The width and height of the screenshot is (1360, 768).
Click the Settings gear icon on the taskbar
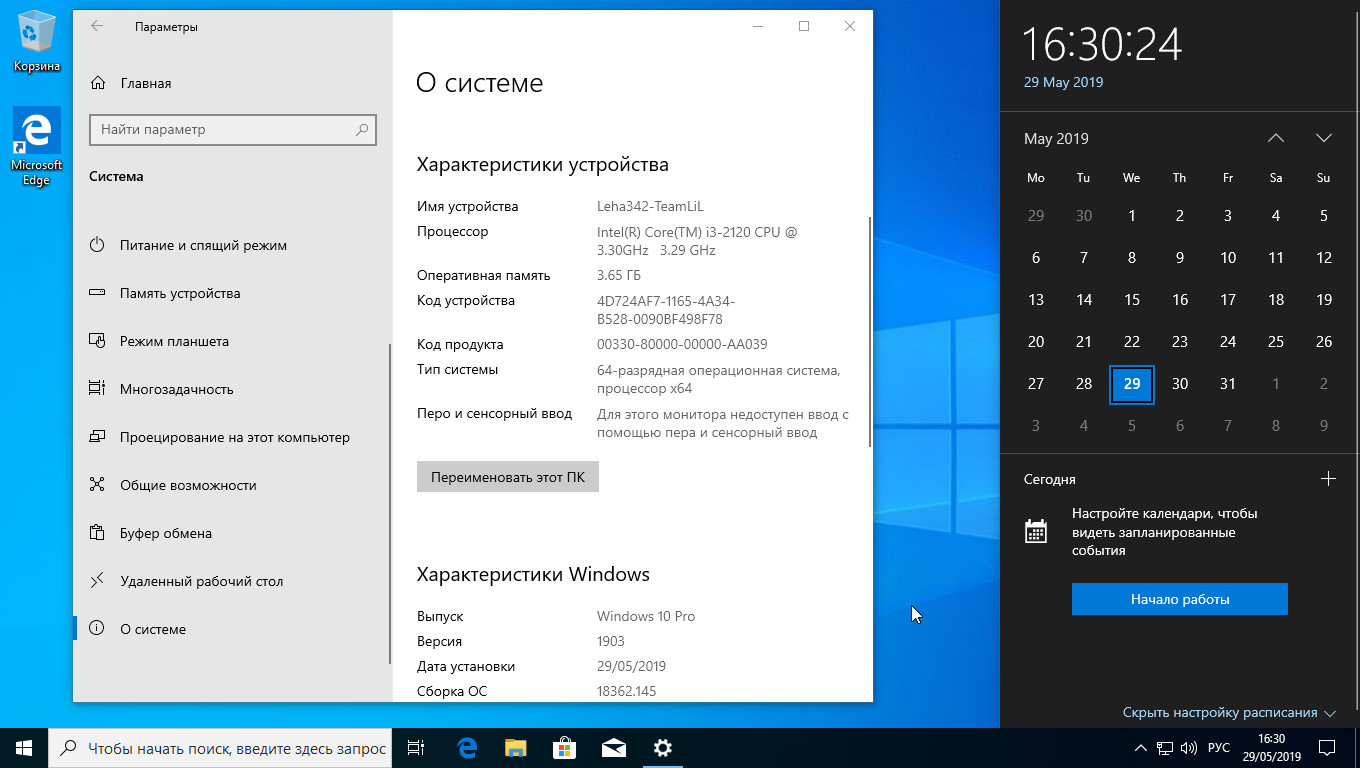[662, 748]
